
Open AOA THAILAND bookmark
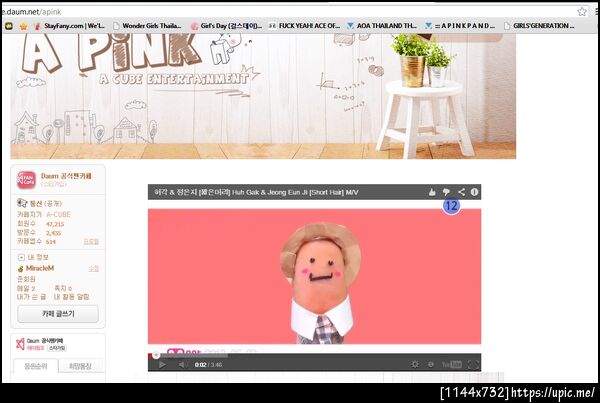382,26
